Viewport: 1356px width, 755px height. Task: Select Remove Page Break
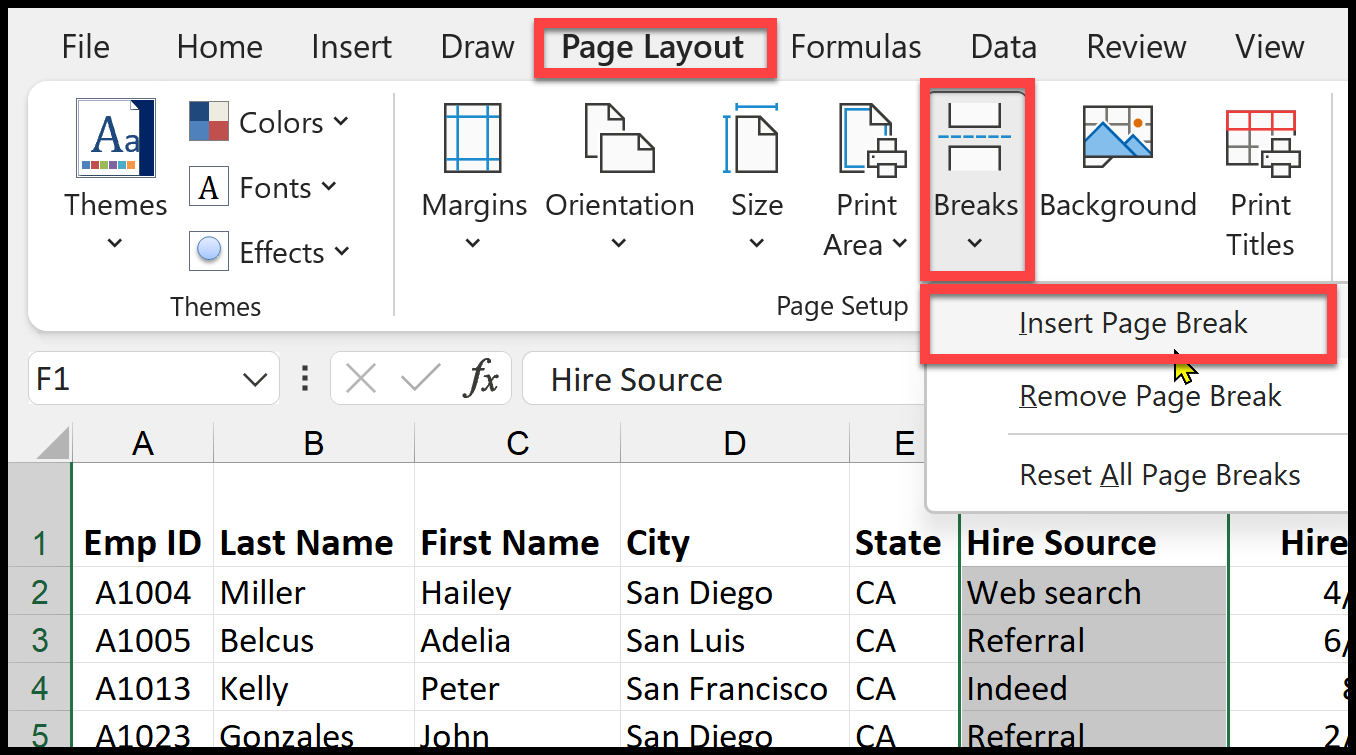tap(1150, 396)
